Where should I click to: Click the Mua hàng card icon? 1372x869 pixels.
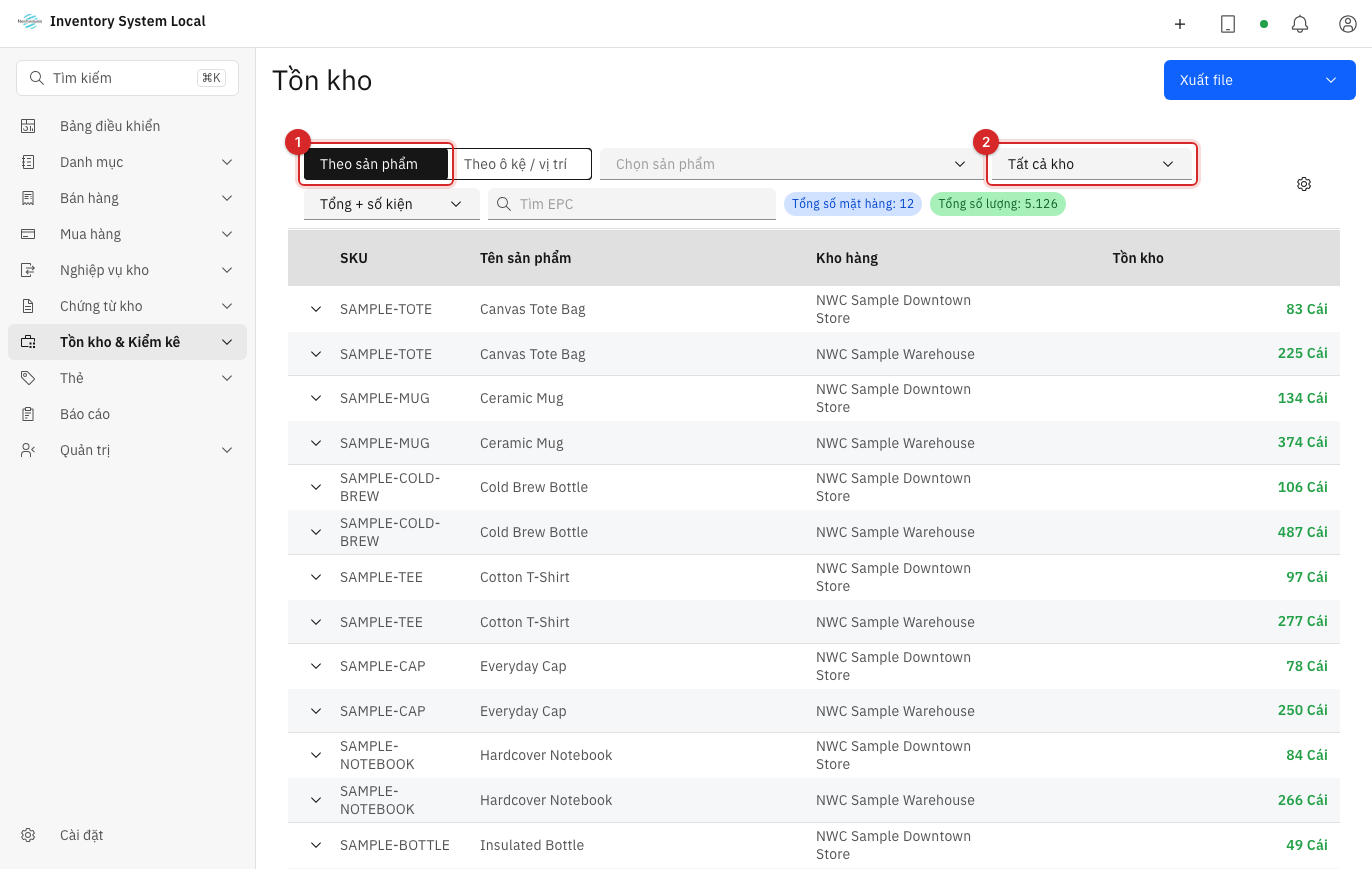click(28, 234)
